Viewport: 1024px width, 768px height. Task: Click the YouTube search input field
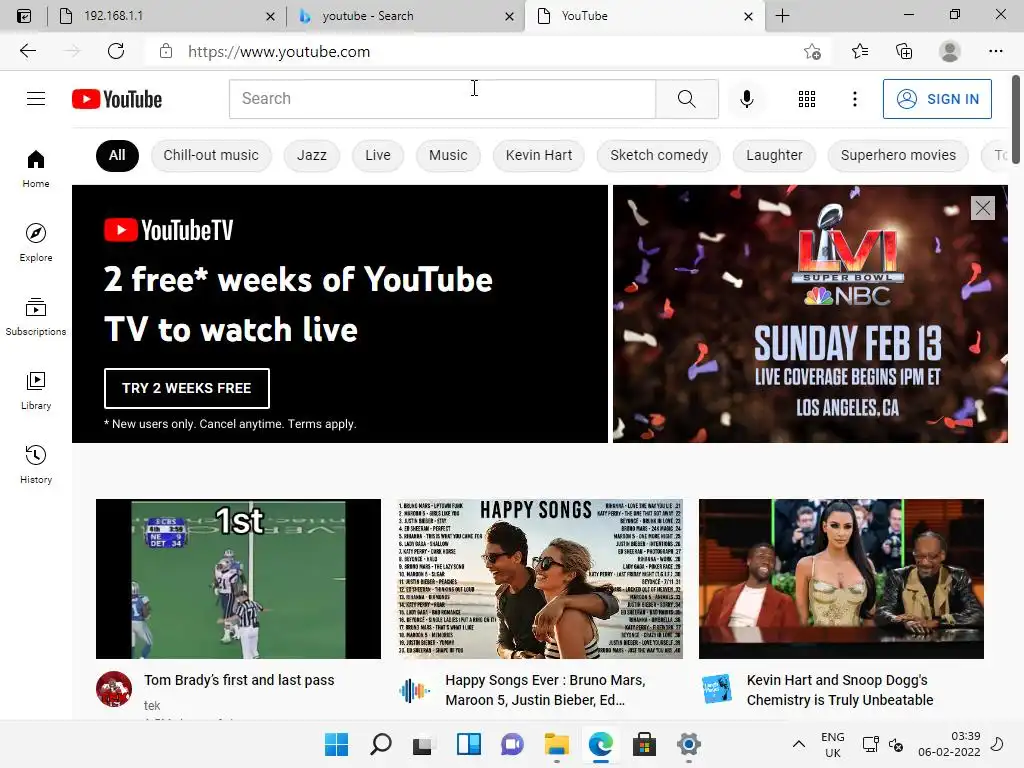coord(442,99)
